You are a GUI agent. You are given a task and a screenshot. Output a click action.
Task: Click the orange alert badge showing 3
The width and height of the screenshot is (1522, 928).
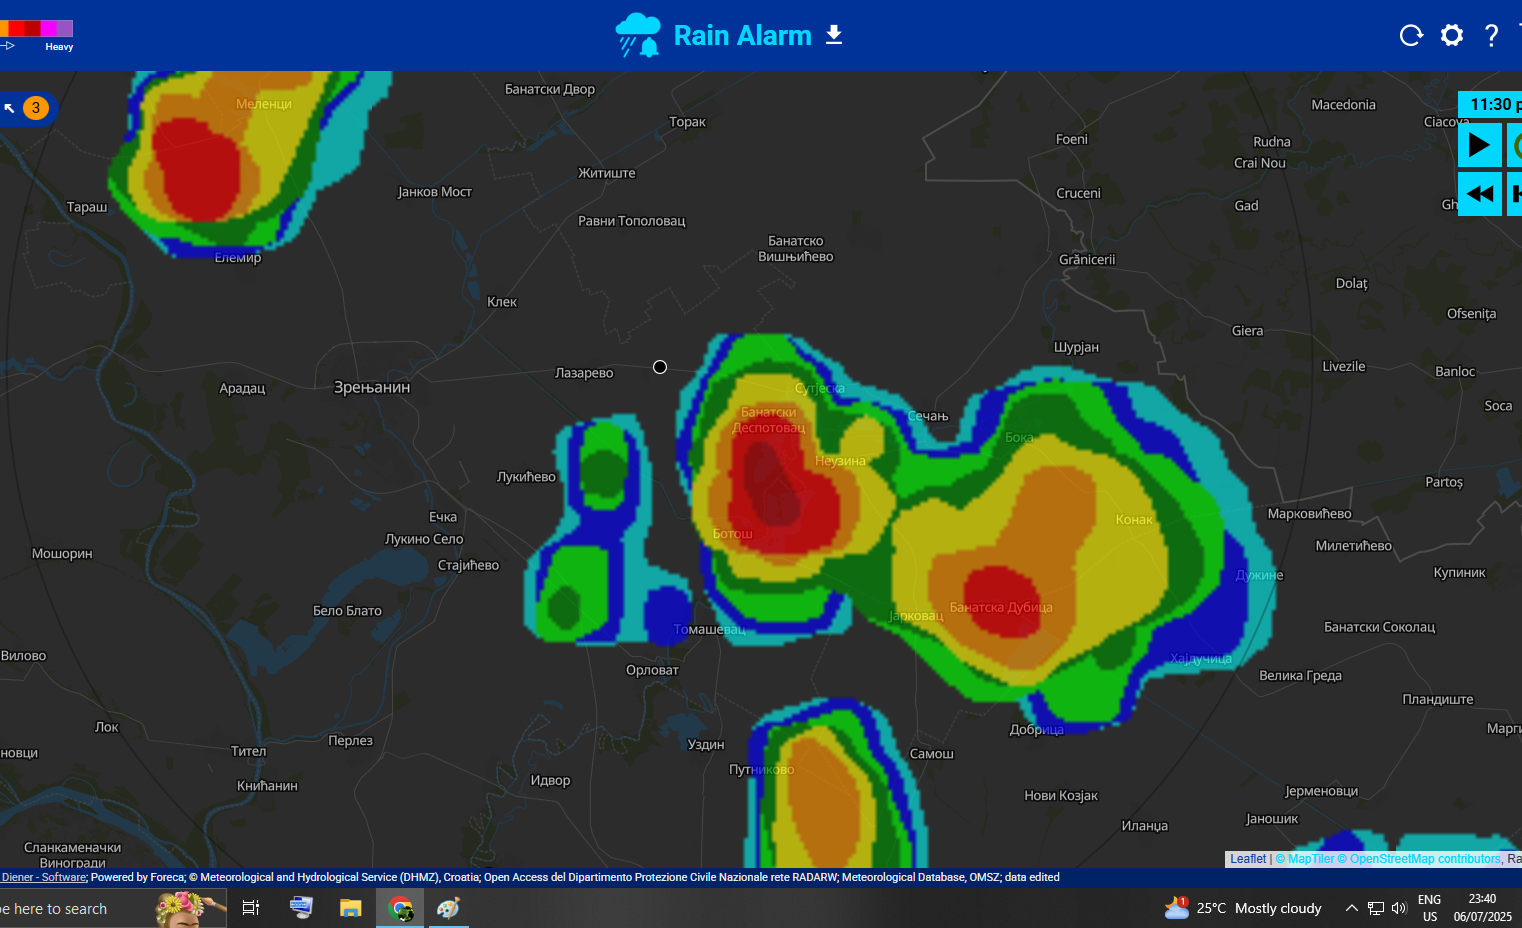tap(36, 108)
